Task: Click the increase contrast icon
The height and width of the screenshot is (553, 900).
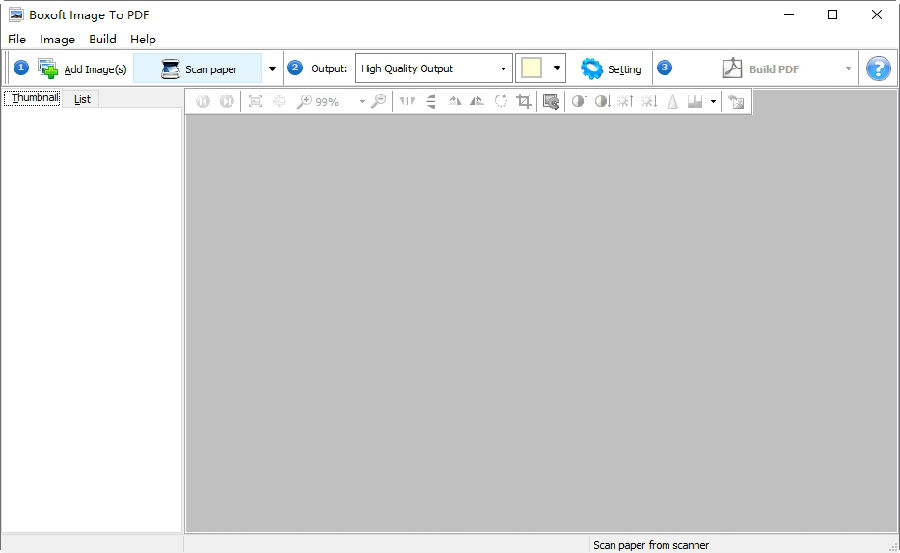Action: pyautogui.click(x=579, y=101)
